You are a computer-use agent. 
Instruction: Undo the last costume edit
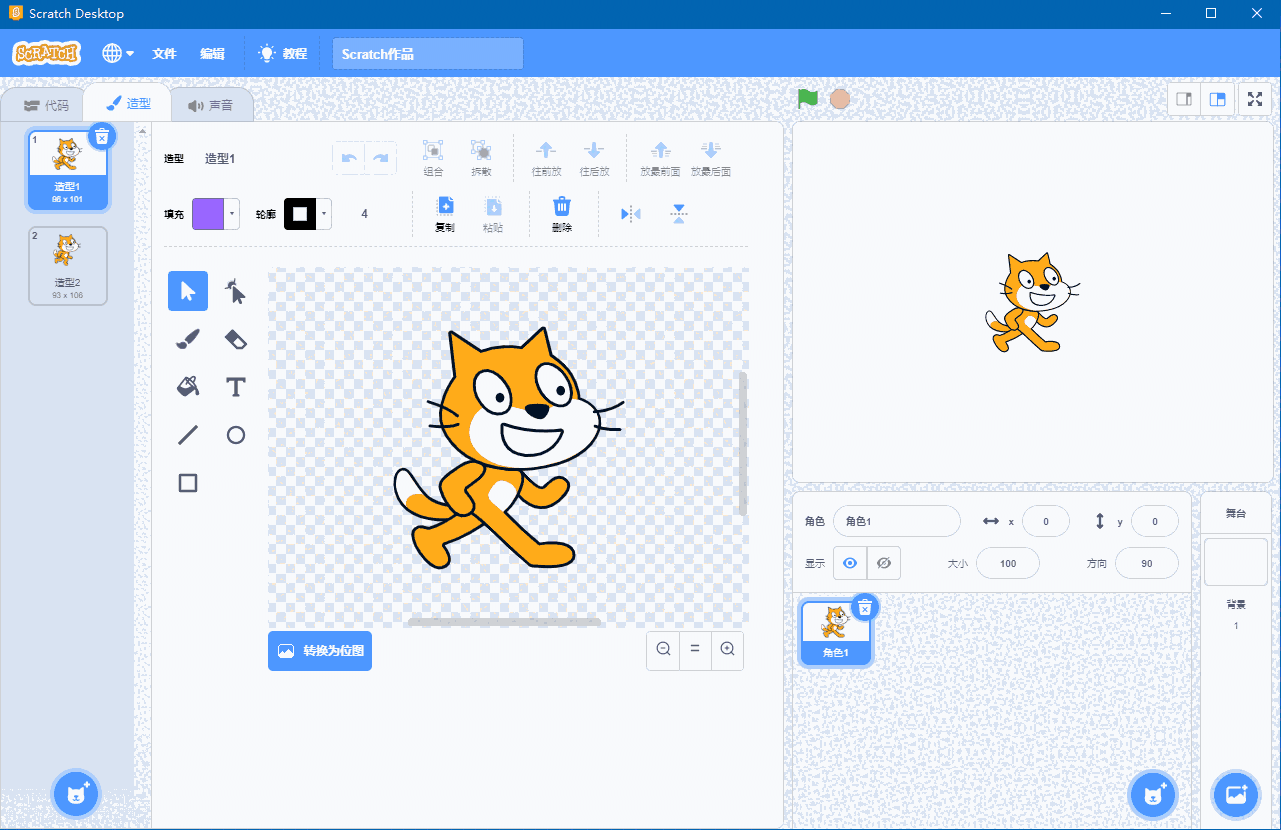(x=349, y=158)
